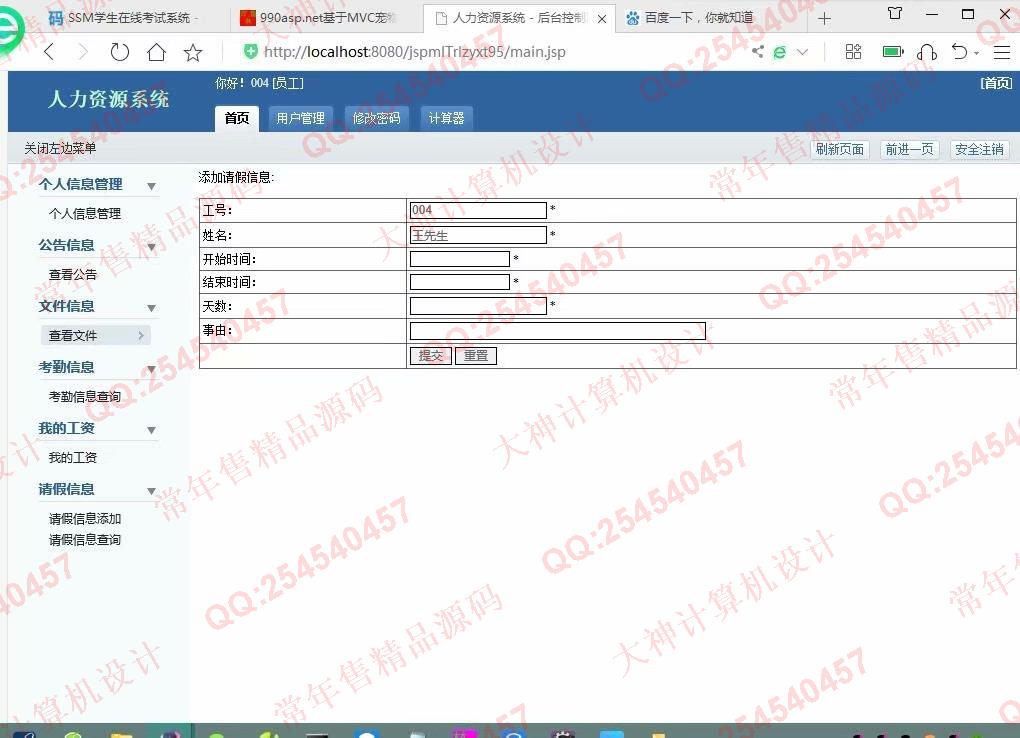Switch to the 用户管理 tab
Viewport: 1020px width, 738px height.
[x=300, y=118]
